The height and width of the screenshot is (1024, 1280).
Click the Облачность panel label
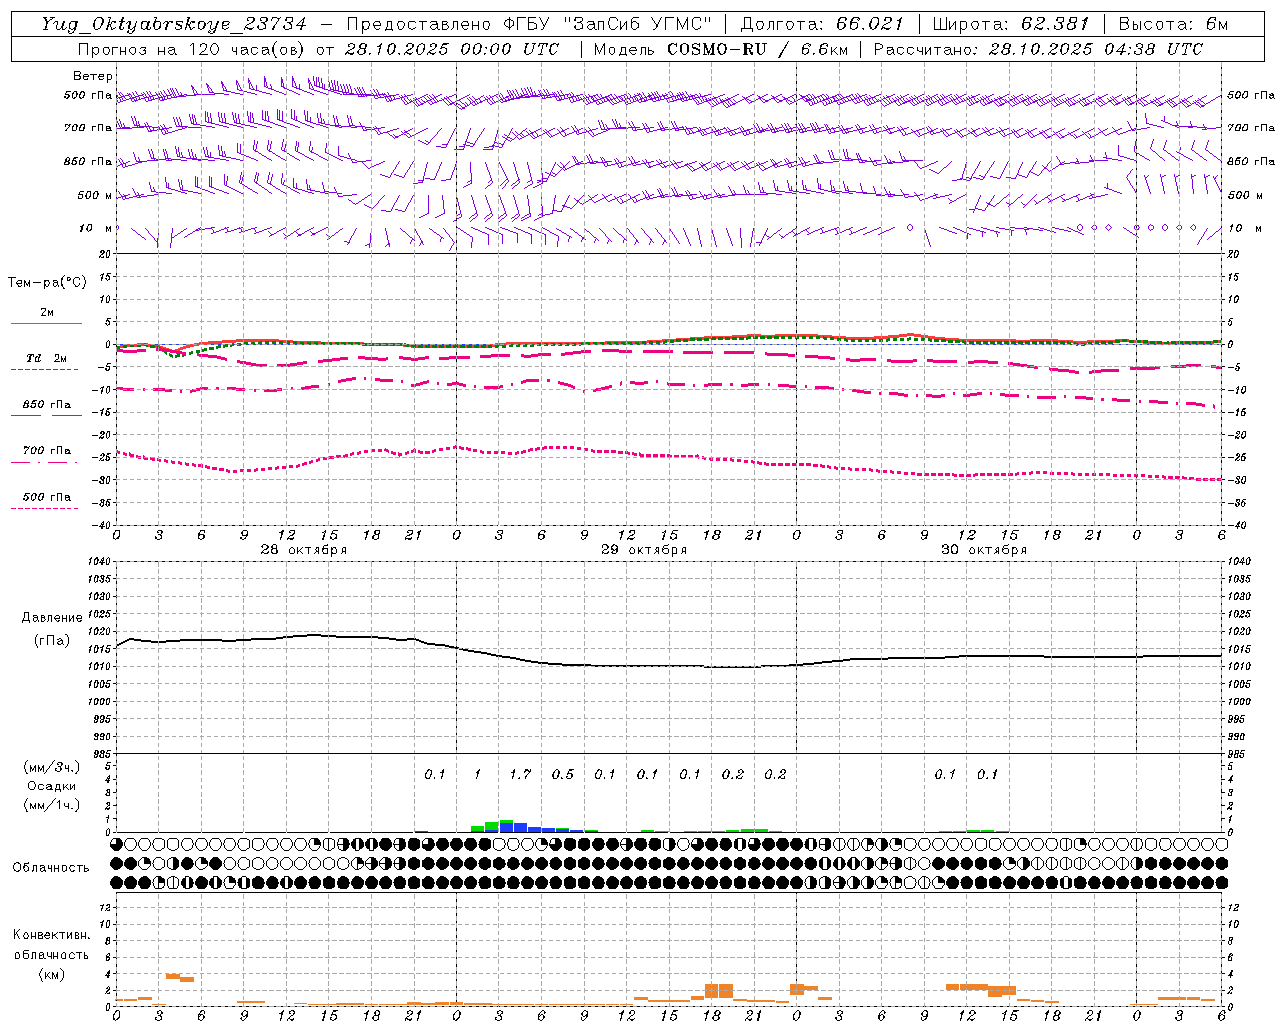(x=51, y=868)
